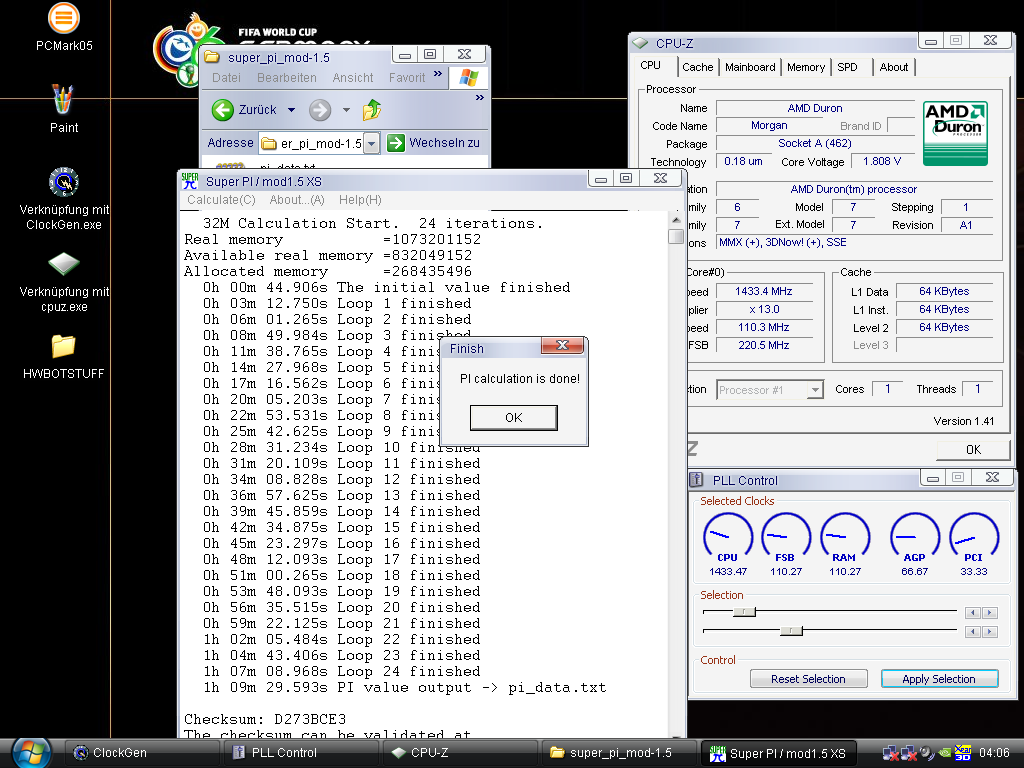
Task: Open the PCMark05 desktop icon
Action: click(x=63, y=18)
